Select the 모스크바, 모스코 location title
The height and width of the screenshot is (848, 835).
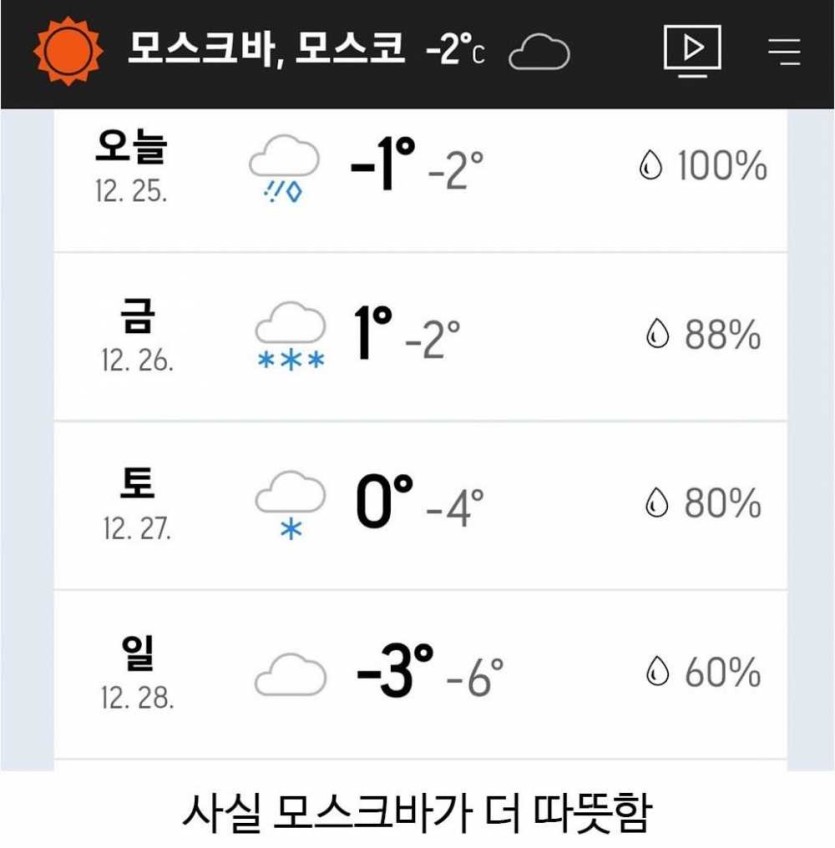pyautogui.click(x=266, y=49)
